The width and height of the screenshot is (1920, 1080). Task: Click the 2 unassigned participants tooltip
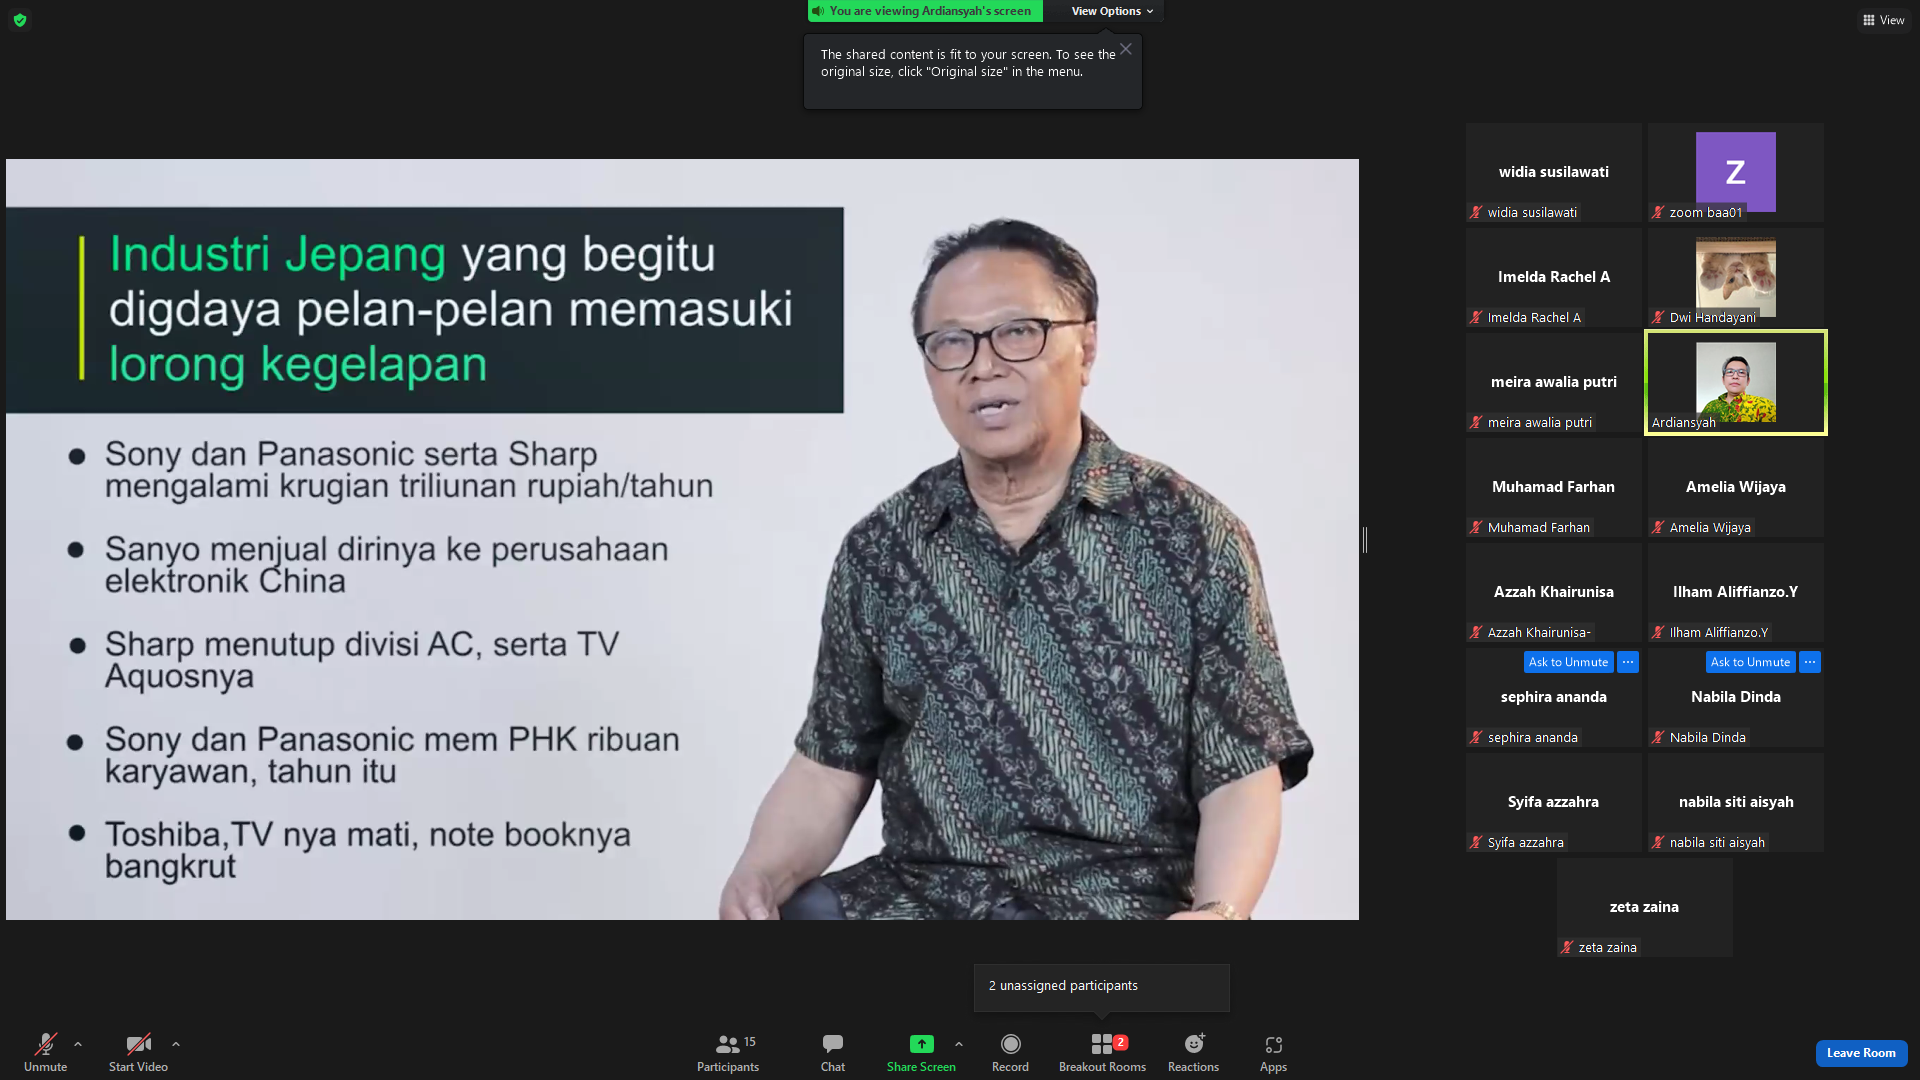(1102, 987)
